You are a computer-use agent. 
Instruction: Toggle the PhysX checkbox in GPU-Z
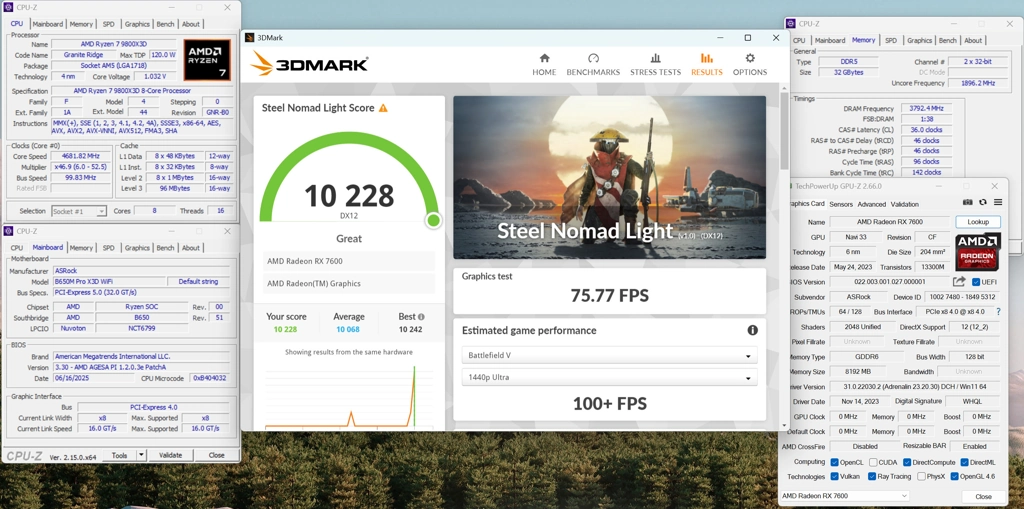click(x=921, y=476)
